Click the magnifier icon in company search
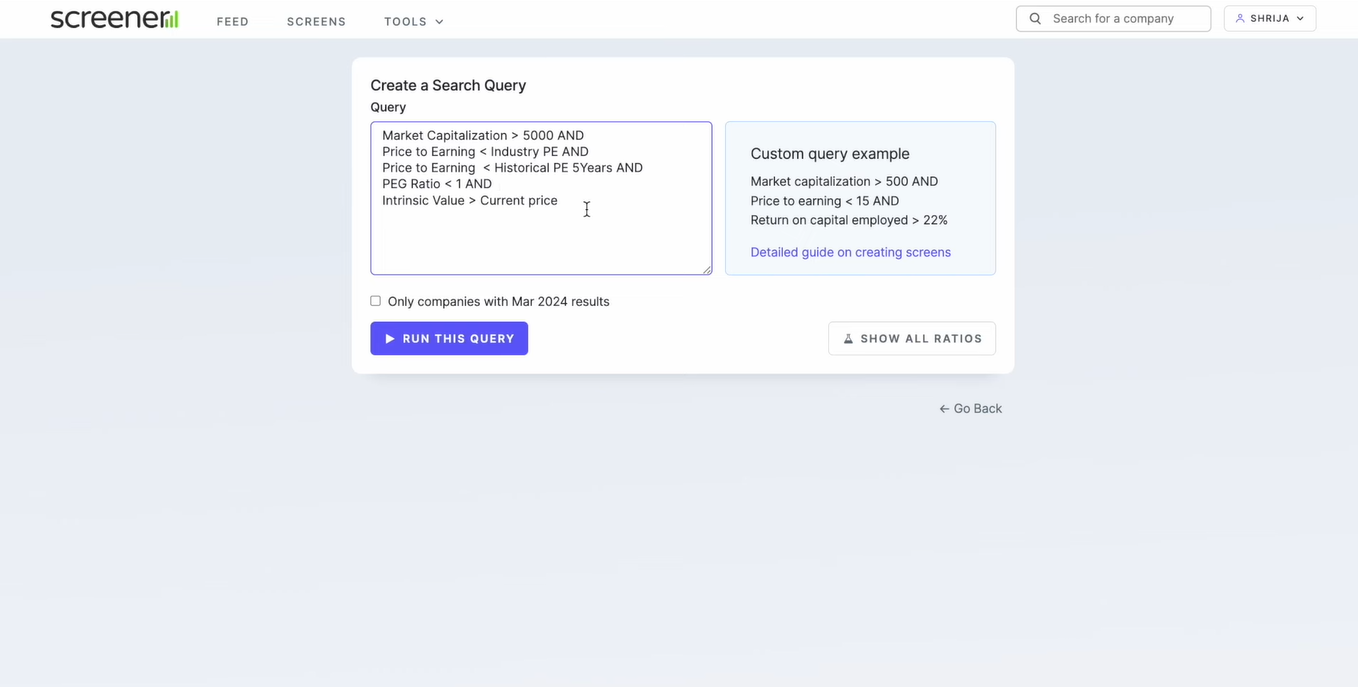 (1035, 19)
